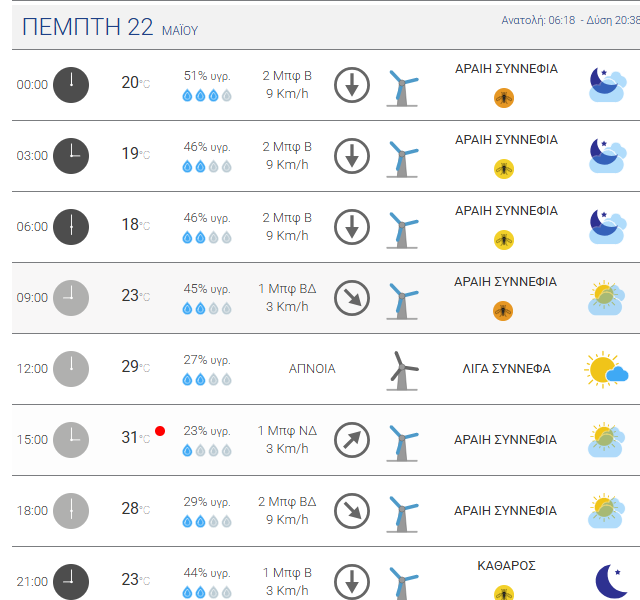The image size is (640, 600).
Task: Click the sun-and-cloud icon at 12:00
Action: pos(606,369)
